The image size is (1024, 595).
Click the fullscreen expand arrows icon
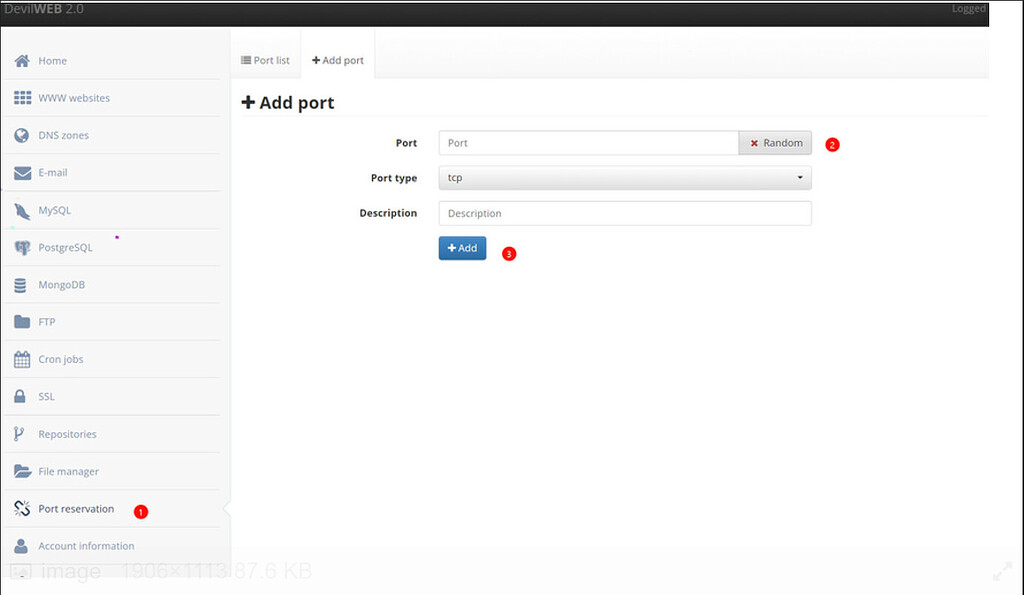click(x=1002, y=571)
